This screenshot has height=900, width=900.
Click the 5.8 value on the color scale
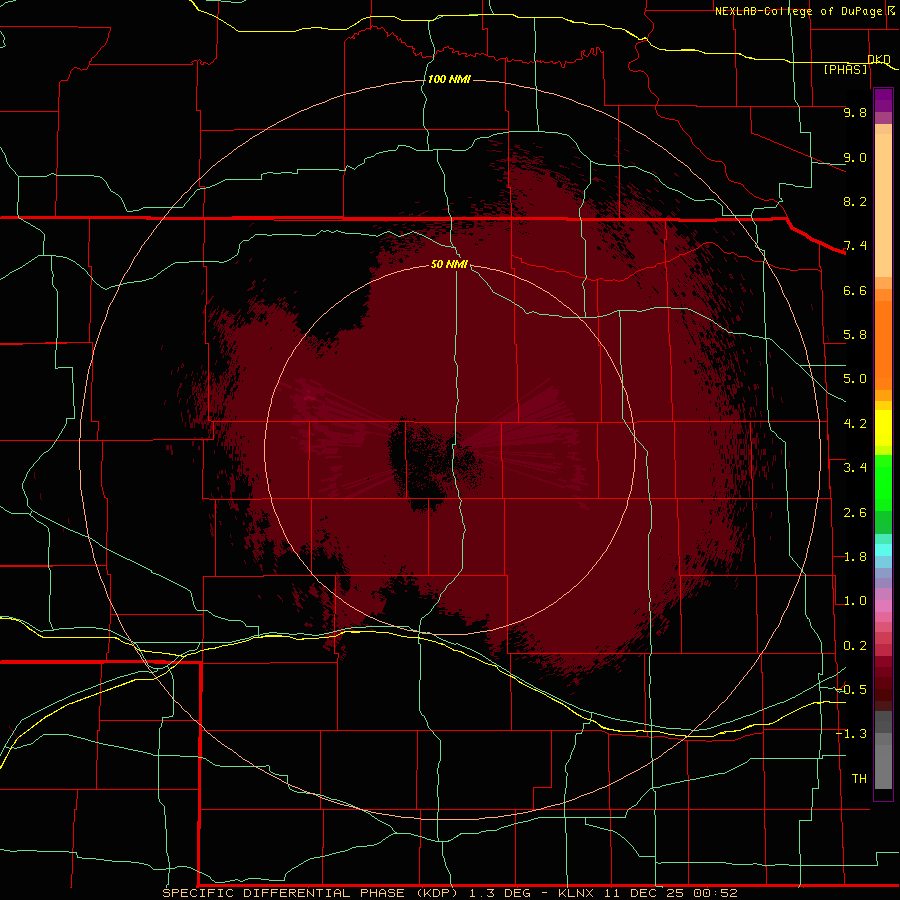coord(855,335)
